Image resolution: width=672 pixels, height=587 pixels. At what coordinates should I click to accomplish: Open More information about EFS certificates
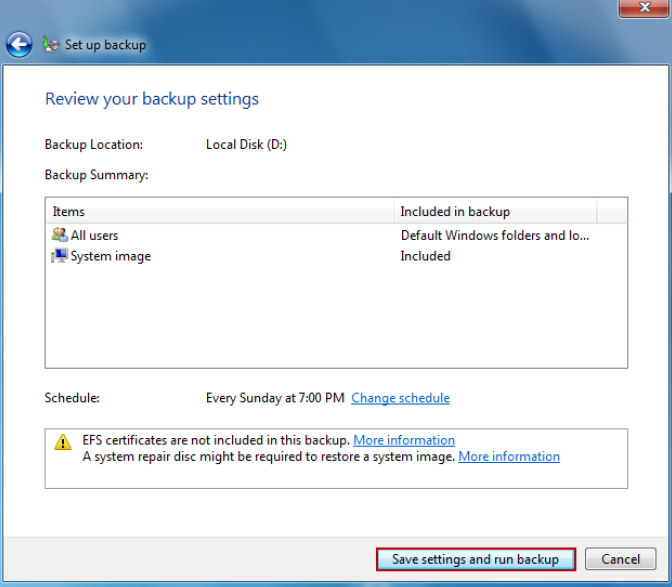[404, 440]
